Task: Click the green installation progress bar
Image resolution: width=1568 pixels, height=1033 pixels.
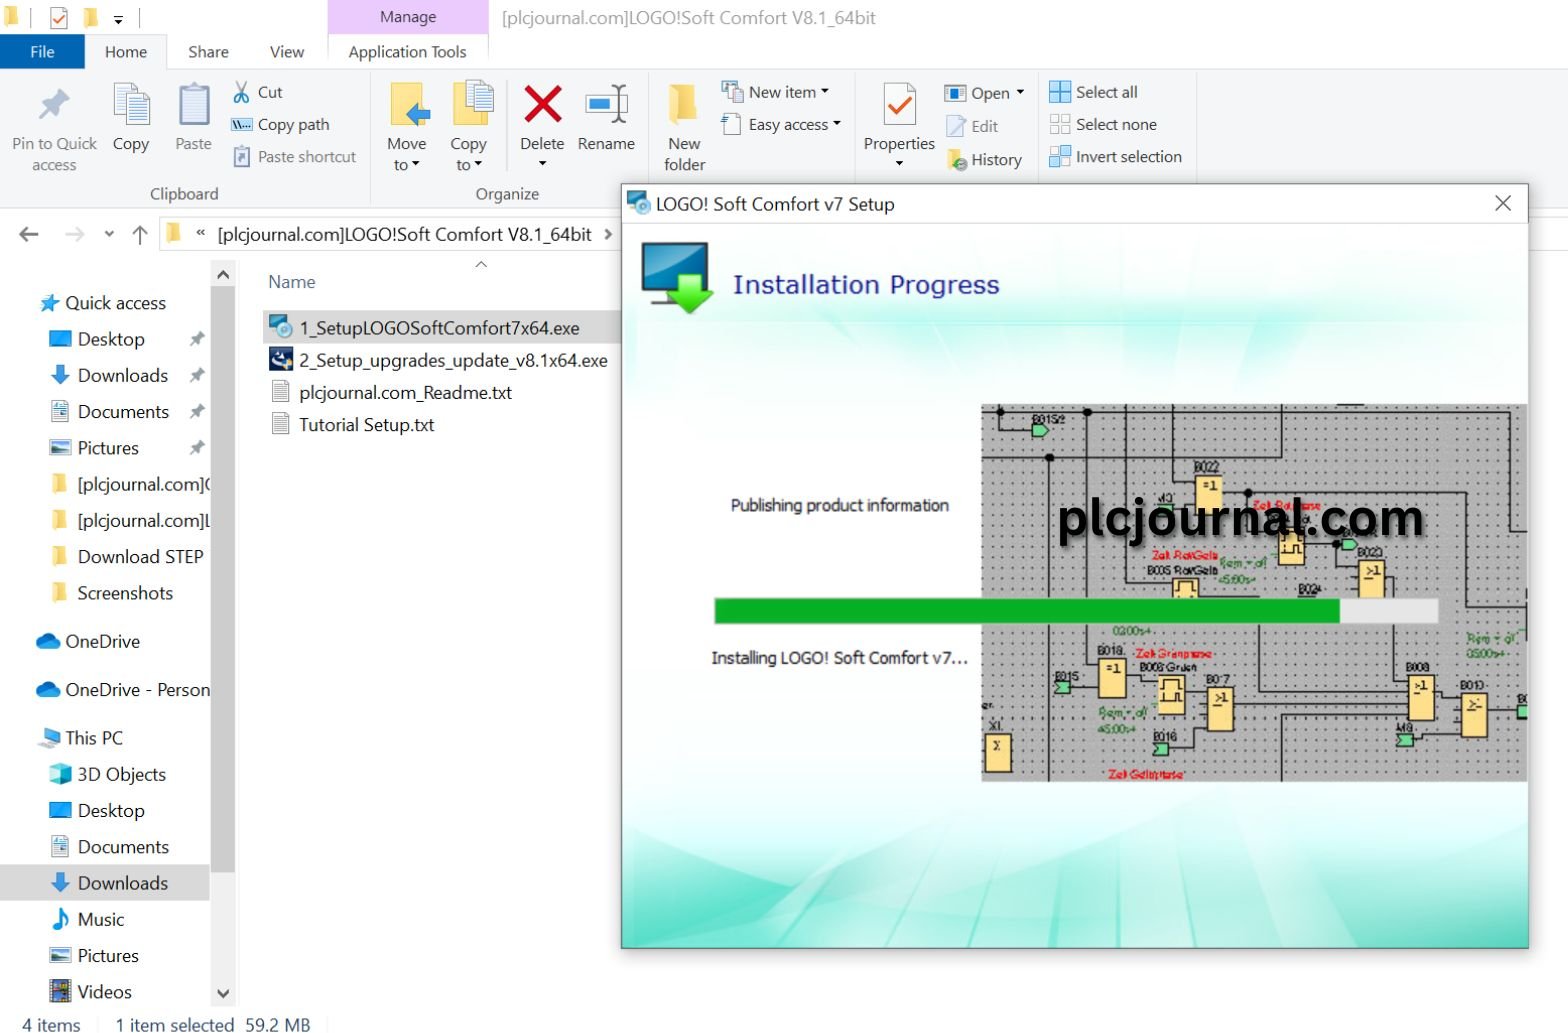Action: coord(1026,611)
